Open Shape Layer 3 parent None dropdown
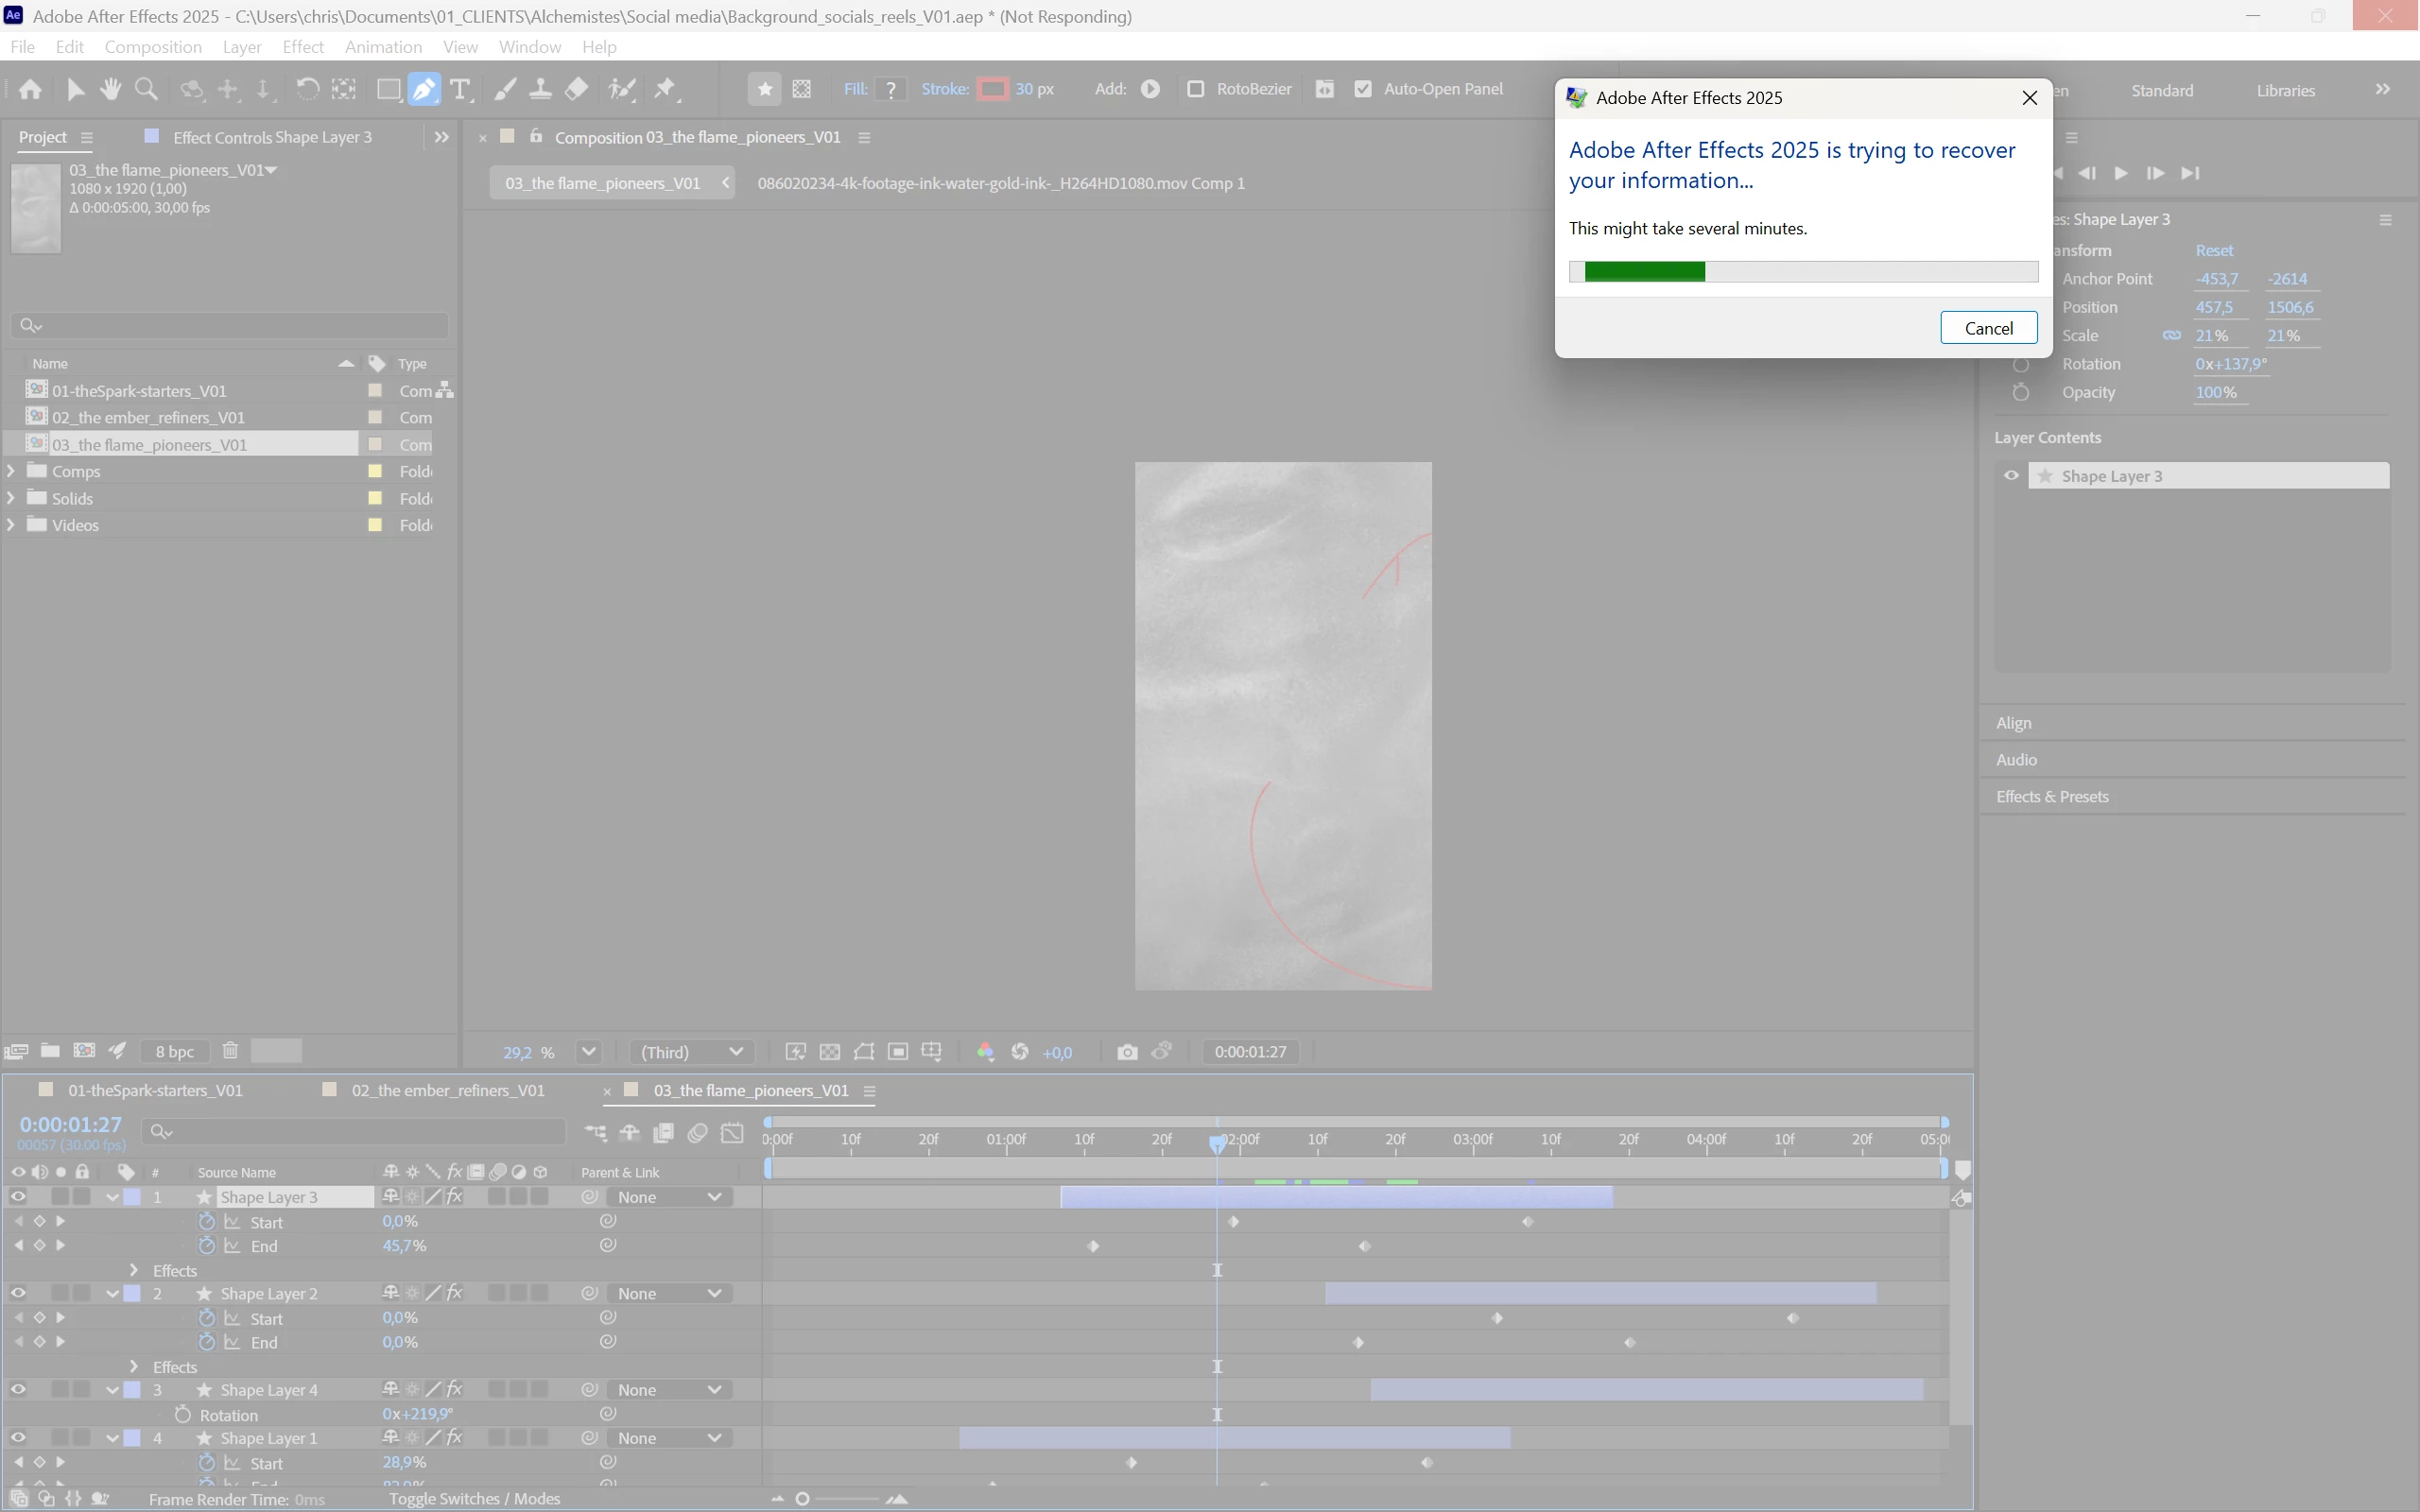The image size is (2420, 1512). pyautogui.click(x=668, y=1197)
